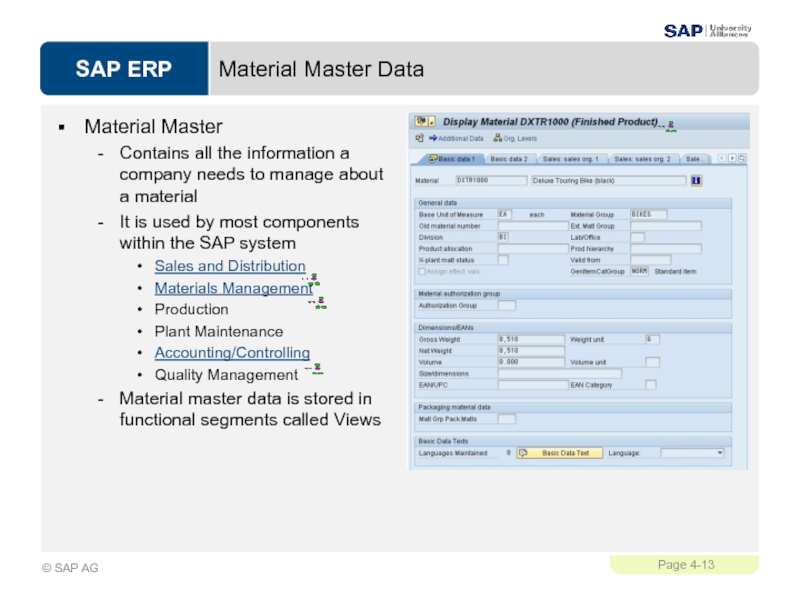Select the Ext. Matl Group field
The height and width of the screenshot is (600, 800).
(x=666, y=226)
